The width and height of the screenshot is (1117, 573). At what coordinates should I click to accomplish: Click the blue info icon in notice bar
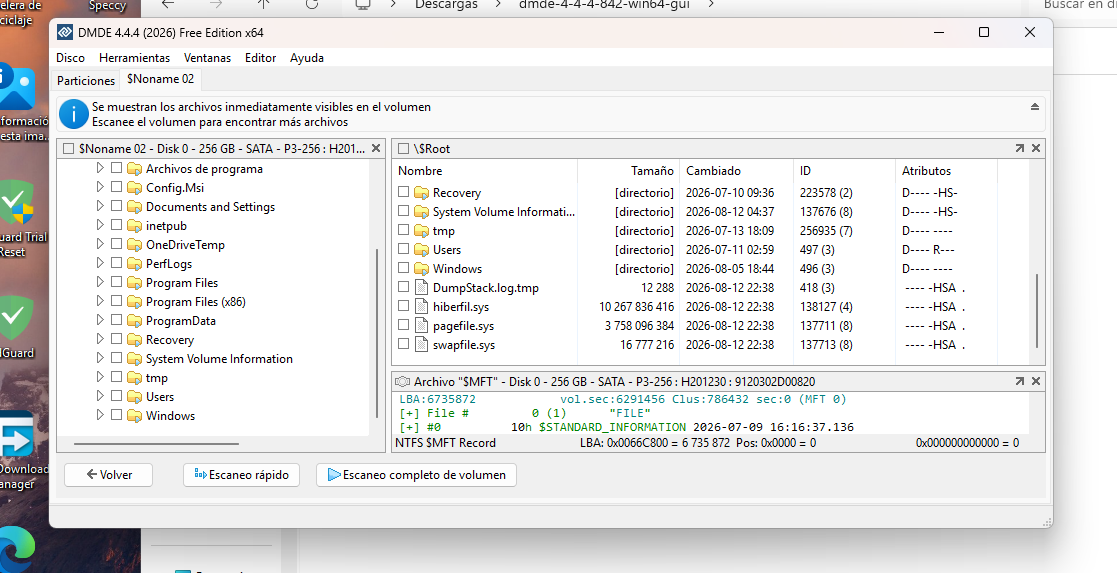point(73,114)
